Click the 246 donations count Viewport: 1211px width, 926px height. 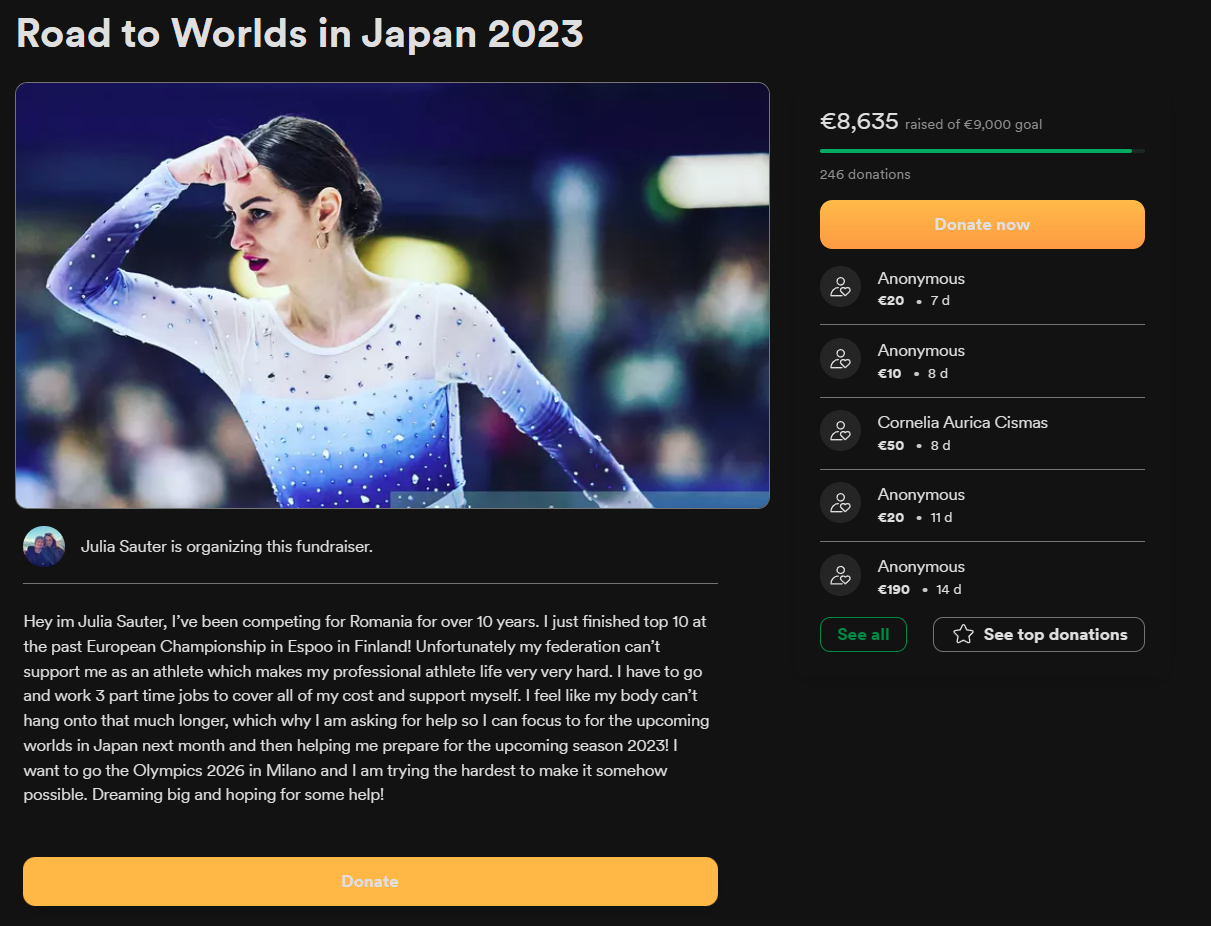865,174
